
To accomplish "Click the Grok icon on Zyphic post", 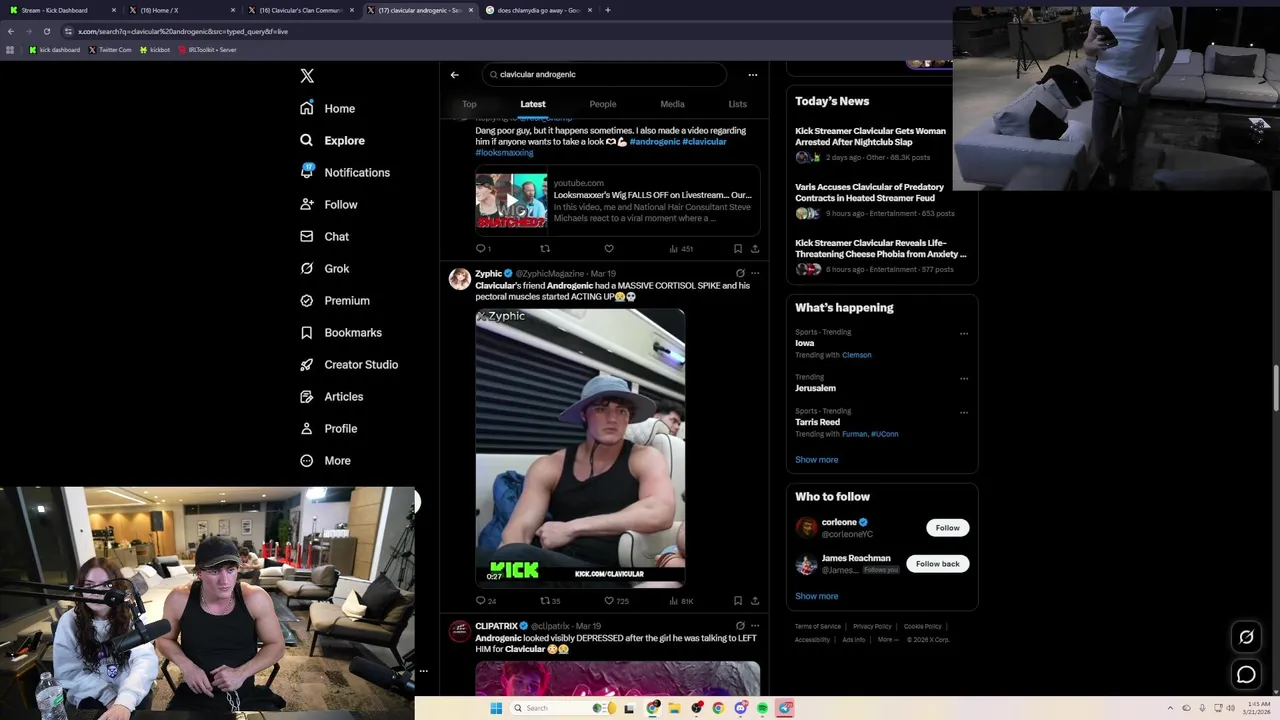I will coord(740,273).
